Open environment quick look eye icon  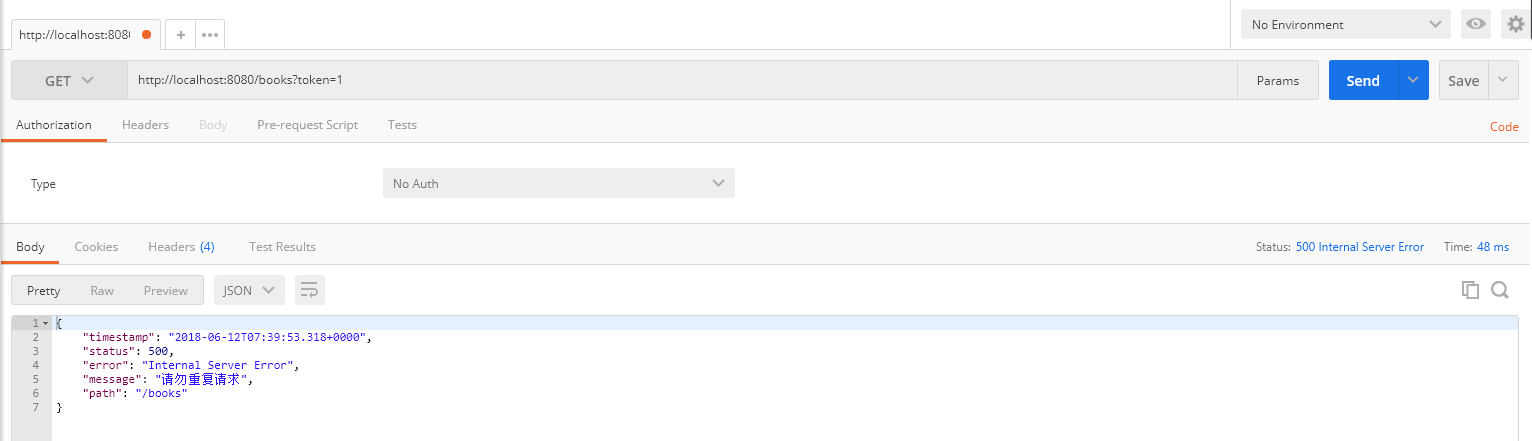[x=1475, y=24]
